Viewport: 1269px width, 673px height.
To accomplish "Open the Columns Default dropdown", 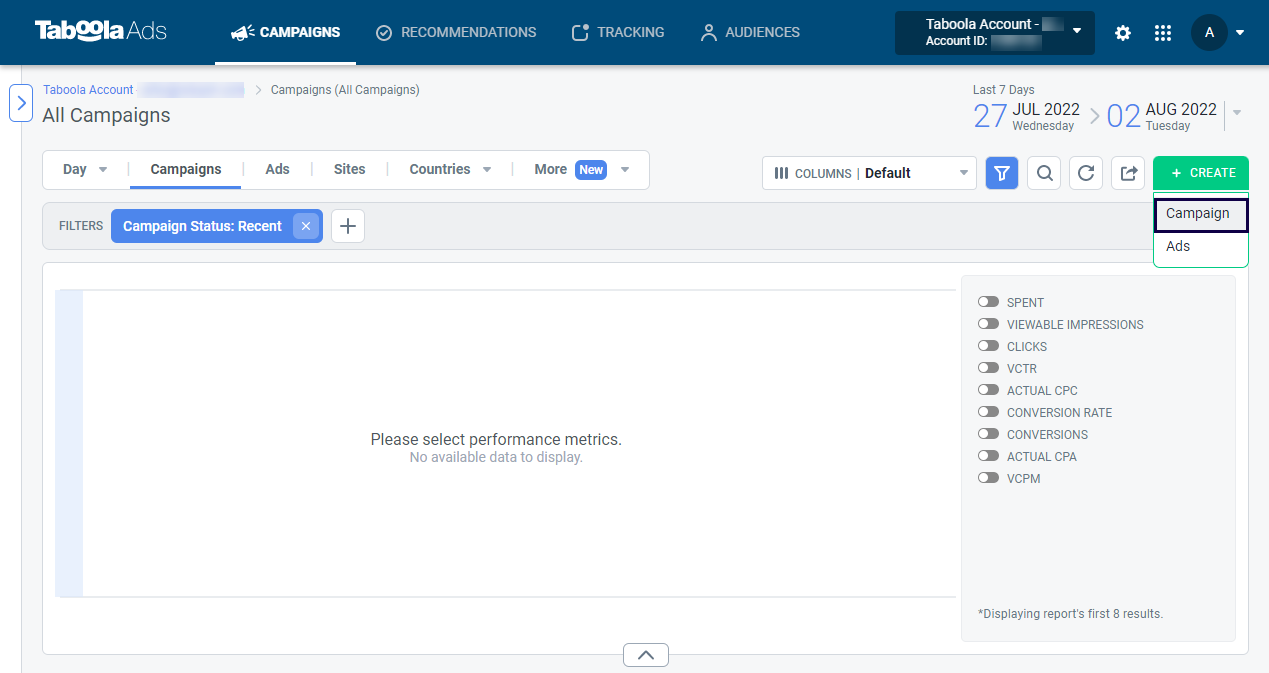I will (869, 173).
